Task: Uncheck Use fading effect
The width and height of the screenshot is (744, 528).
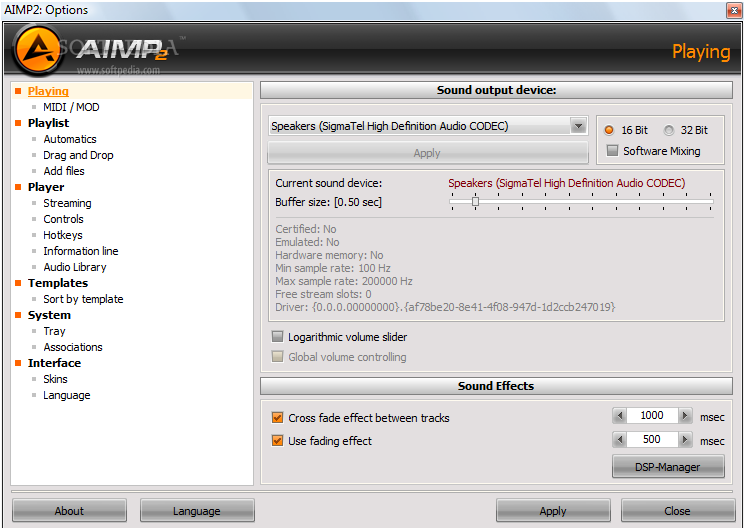Action: point(277,441)
